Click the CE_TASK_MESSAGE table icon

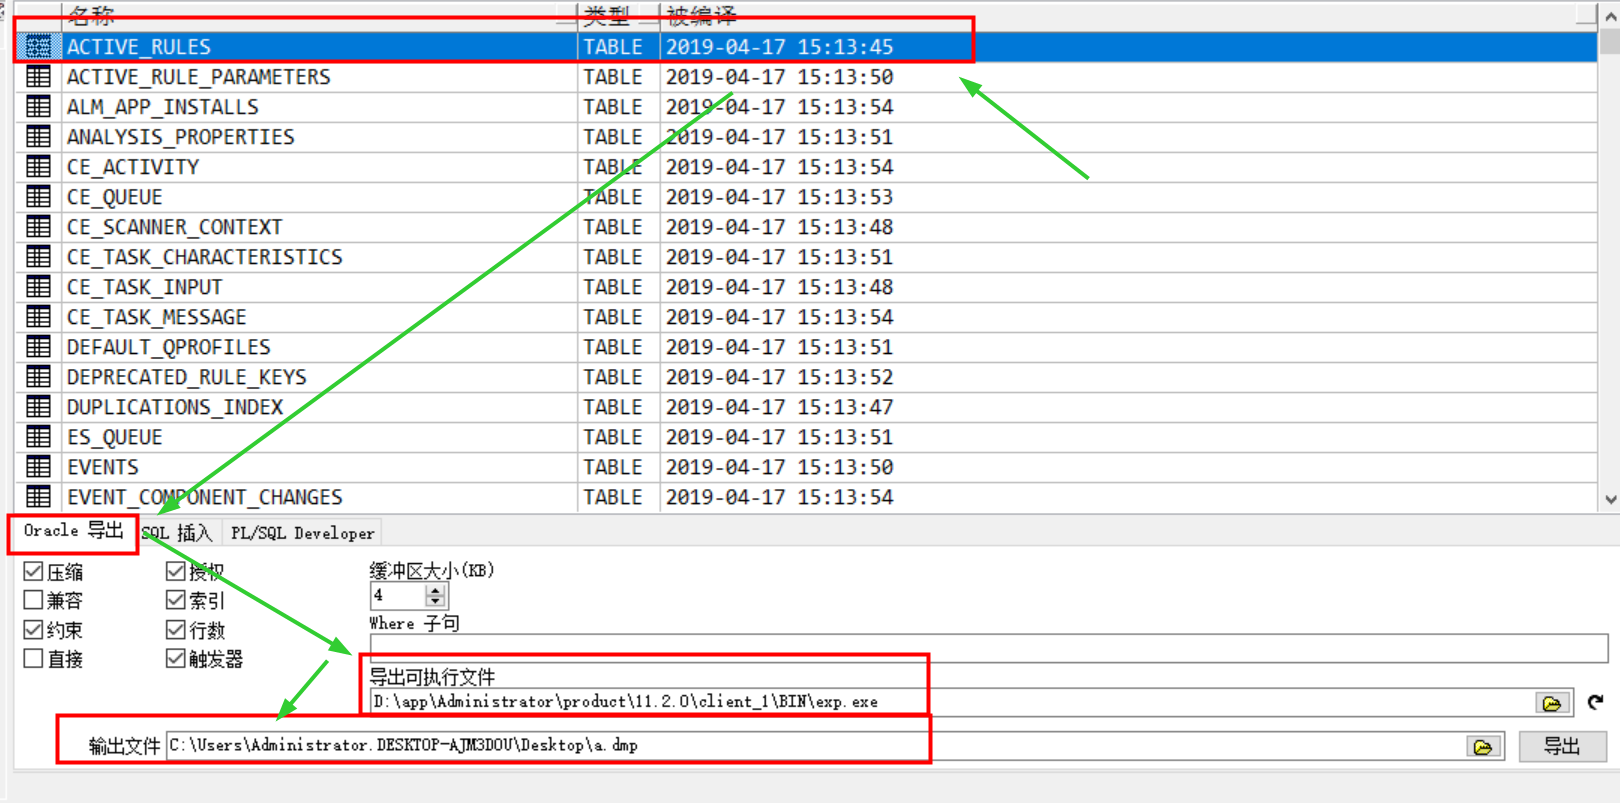(38, 316)
